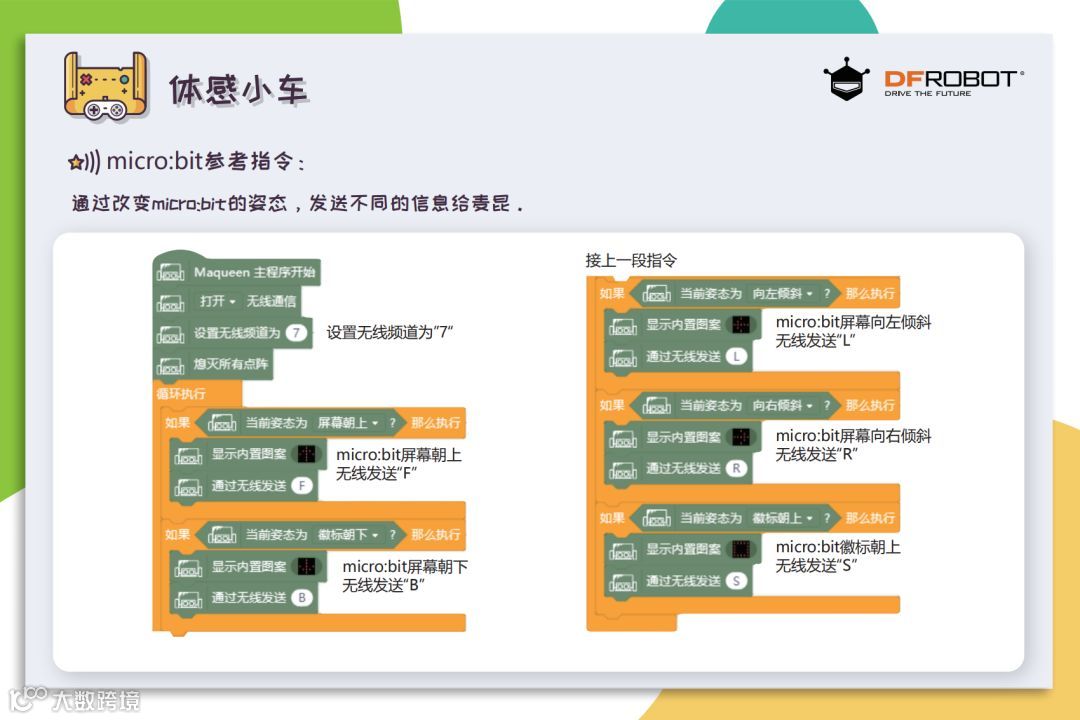1080x720 pixels.
Task: Click annotation 无线发送"F"
Action: coord(377,473)
